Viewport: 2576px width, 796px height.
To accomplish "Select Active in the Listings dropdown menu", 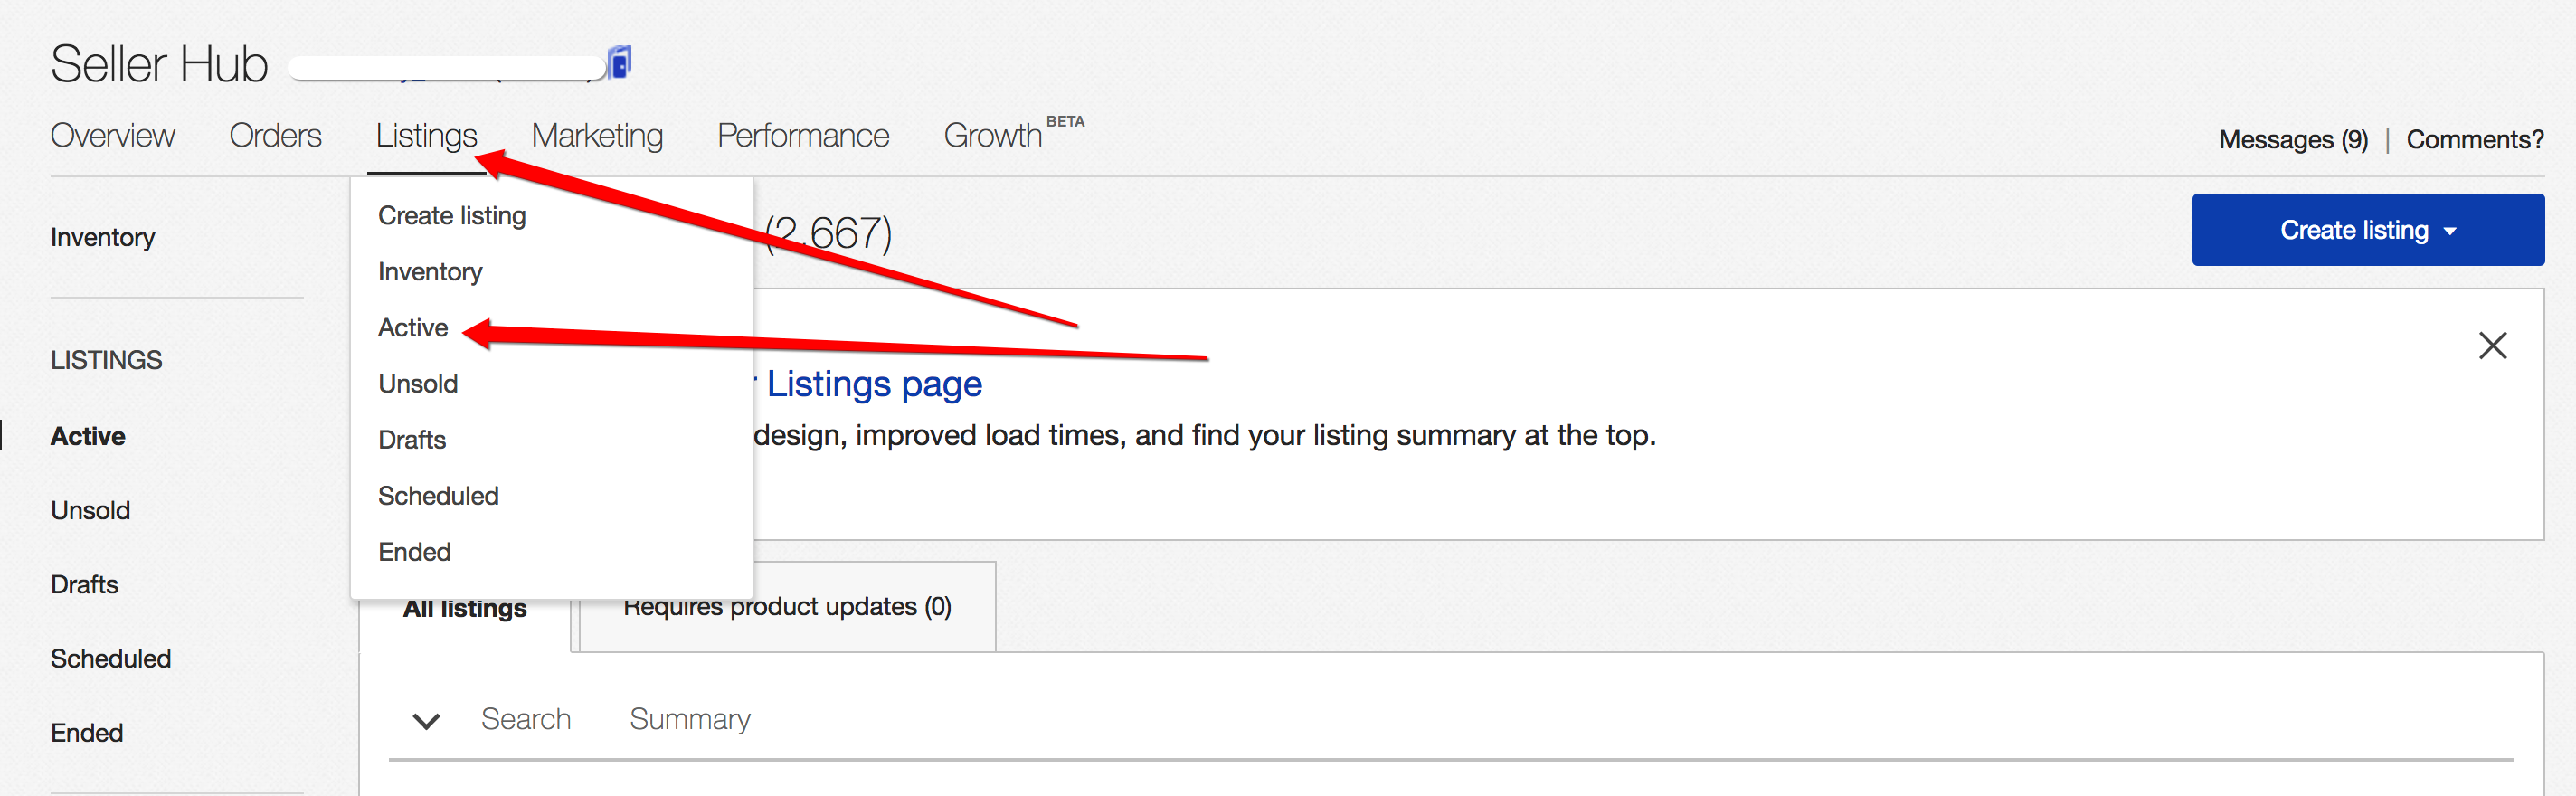I will 413,327.
